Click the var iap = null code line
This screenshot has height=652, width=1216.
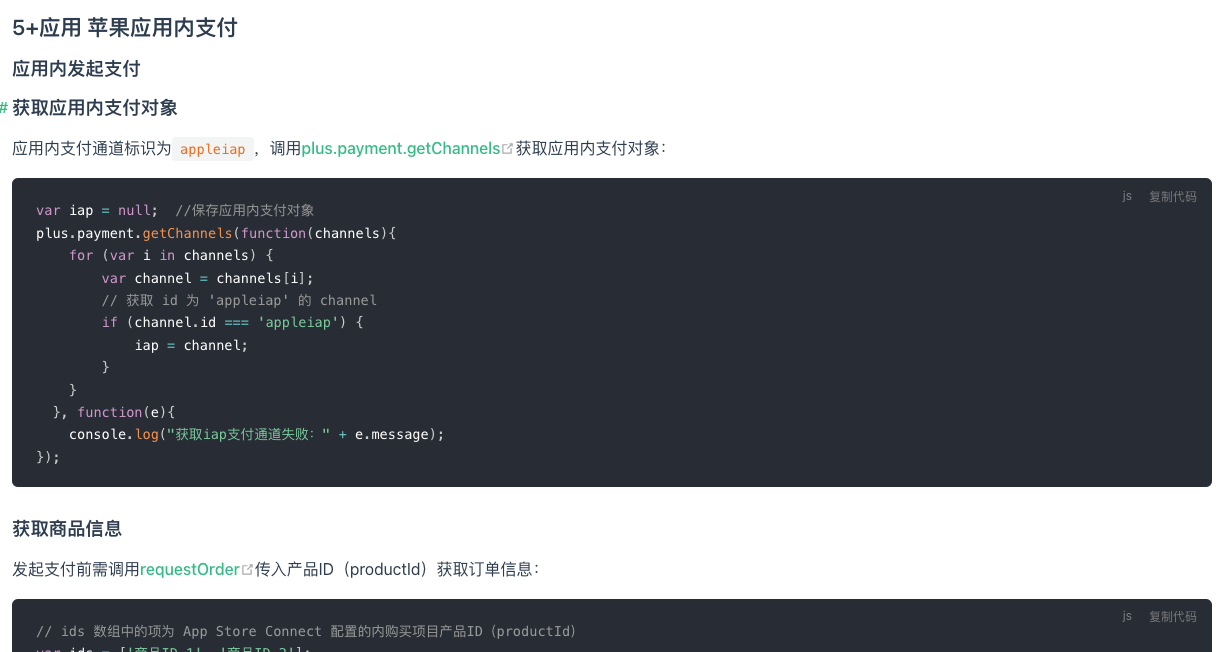click(x=175, y=210)
